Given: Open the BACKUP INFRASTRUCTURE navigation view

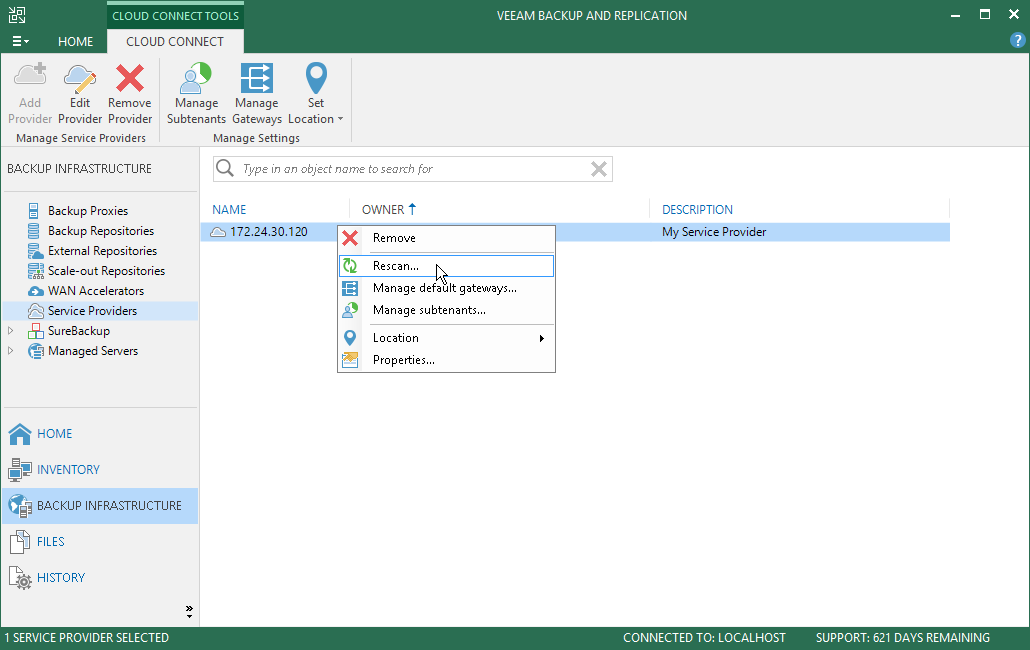Looking at the screenshot, I should coord(100,506).
